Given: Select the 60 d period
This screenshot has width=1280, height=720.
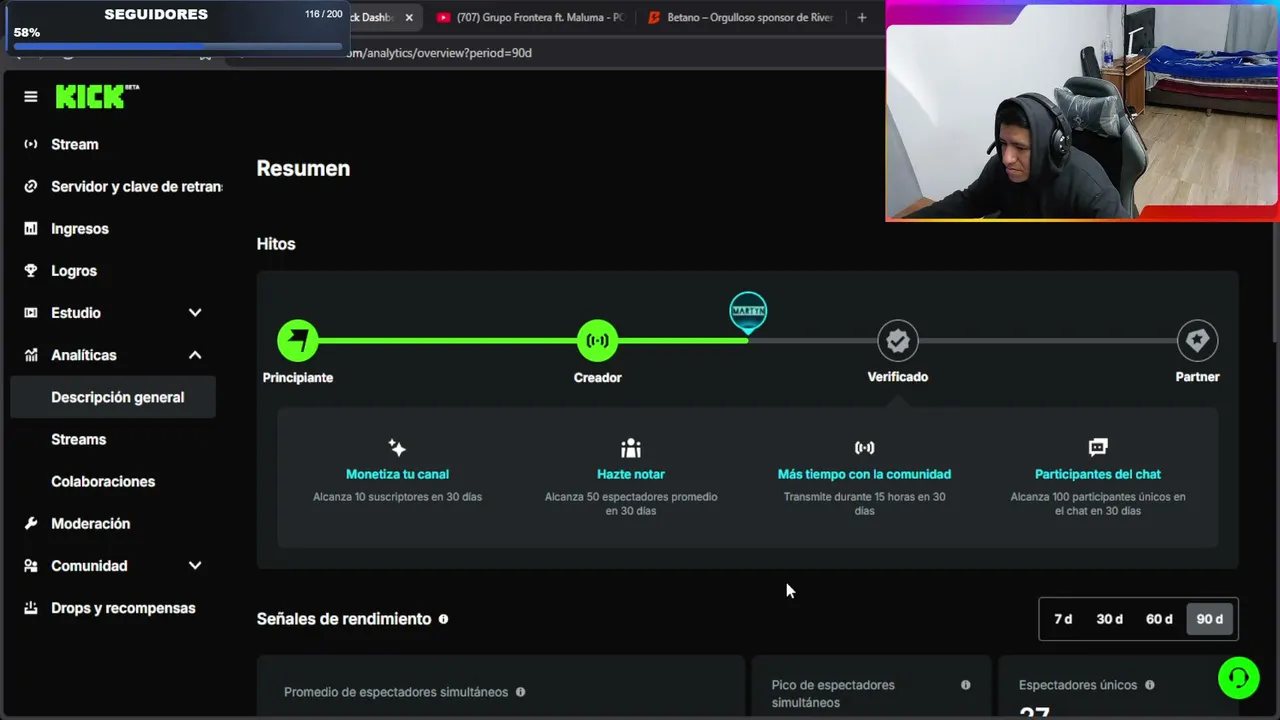Looking at the screenshot, I should click(1159, 619).
